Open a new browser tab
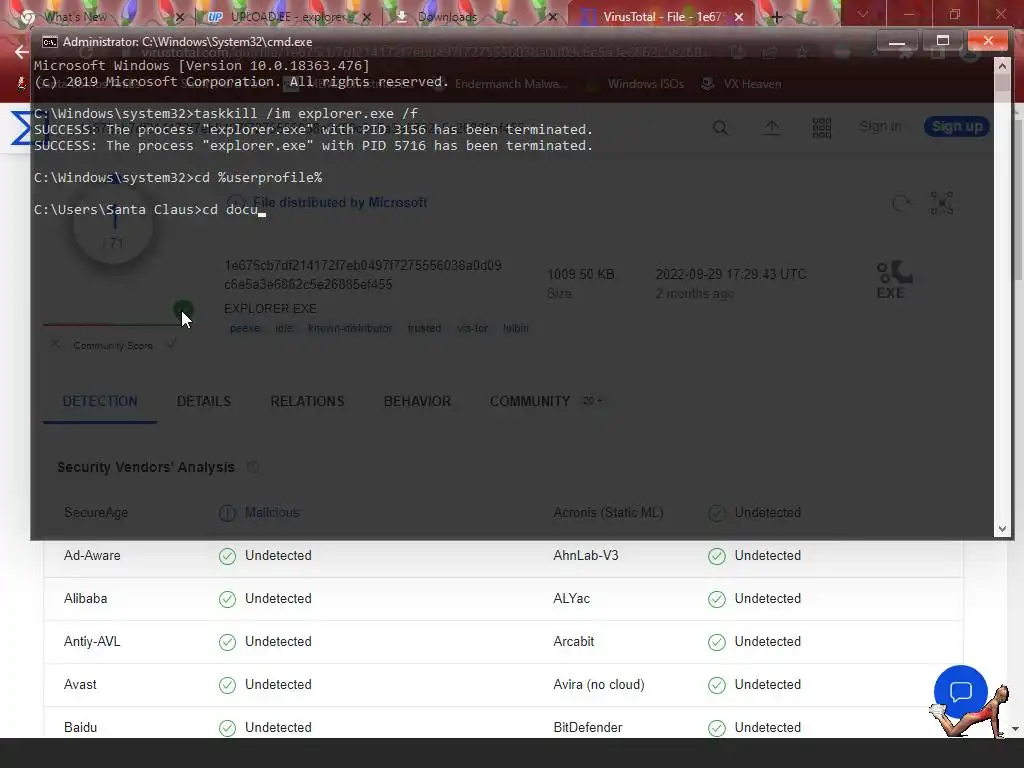This screenshot has width=1024, height=768. click(776, 17)
